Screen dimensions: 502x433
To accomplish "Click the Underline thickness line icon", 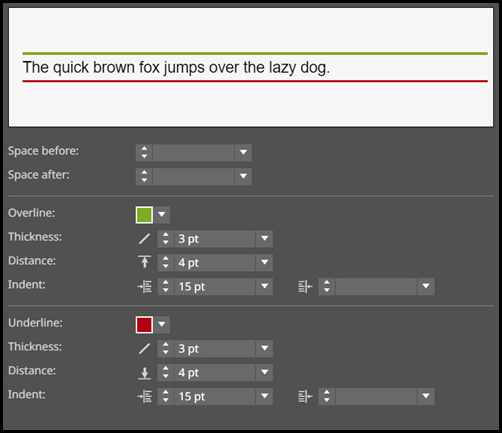I will point(144,349).
